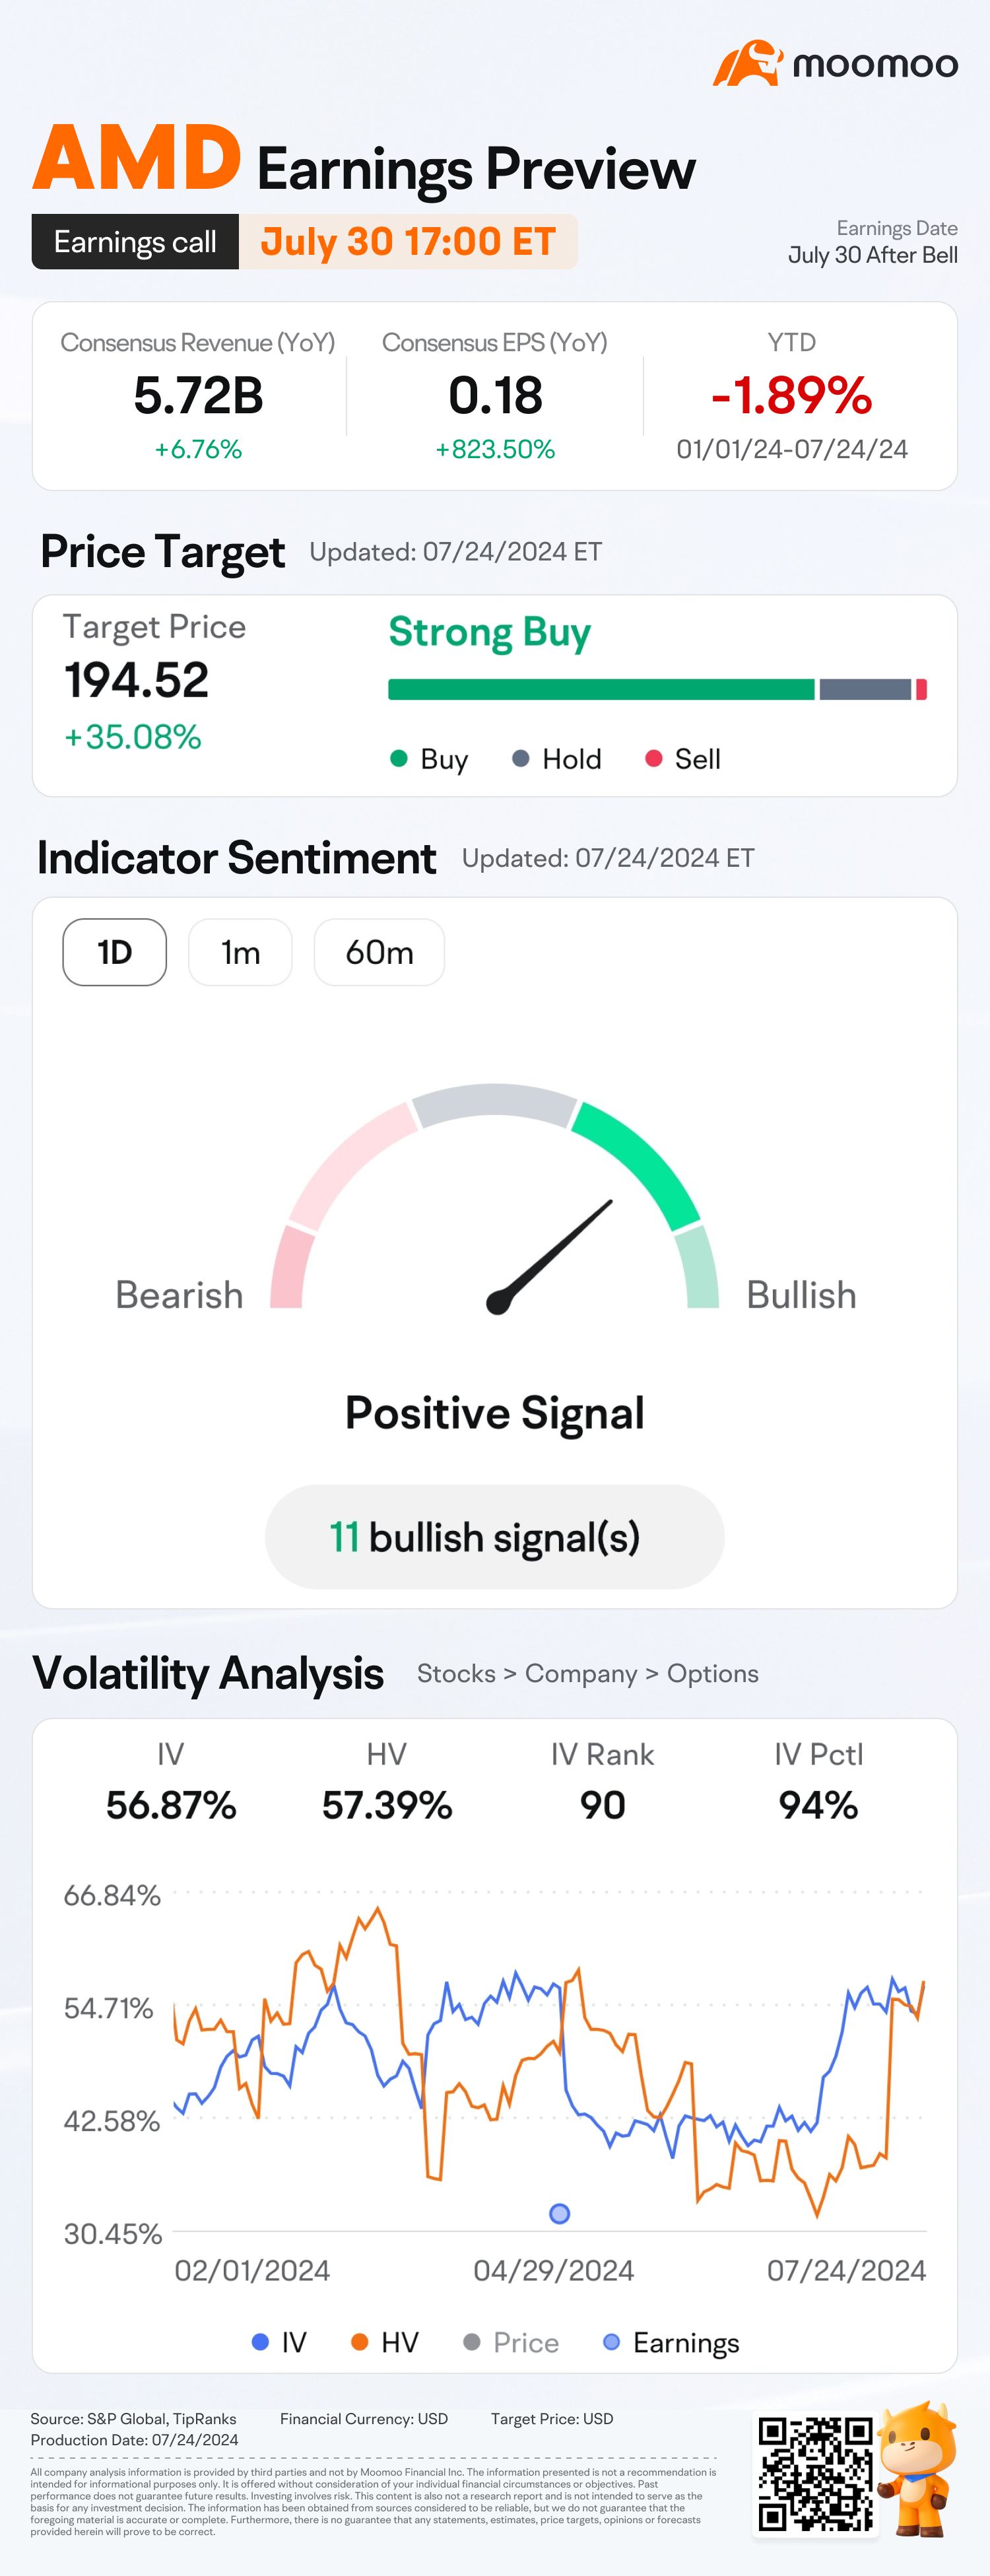This screenshot has width=990, height=2576.
Task: Click the red Sell legend dot
Action: coord(653,758)
